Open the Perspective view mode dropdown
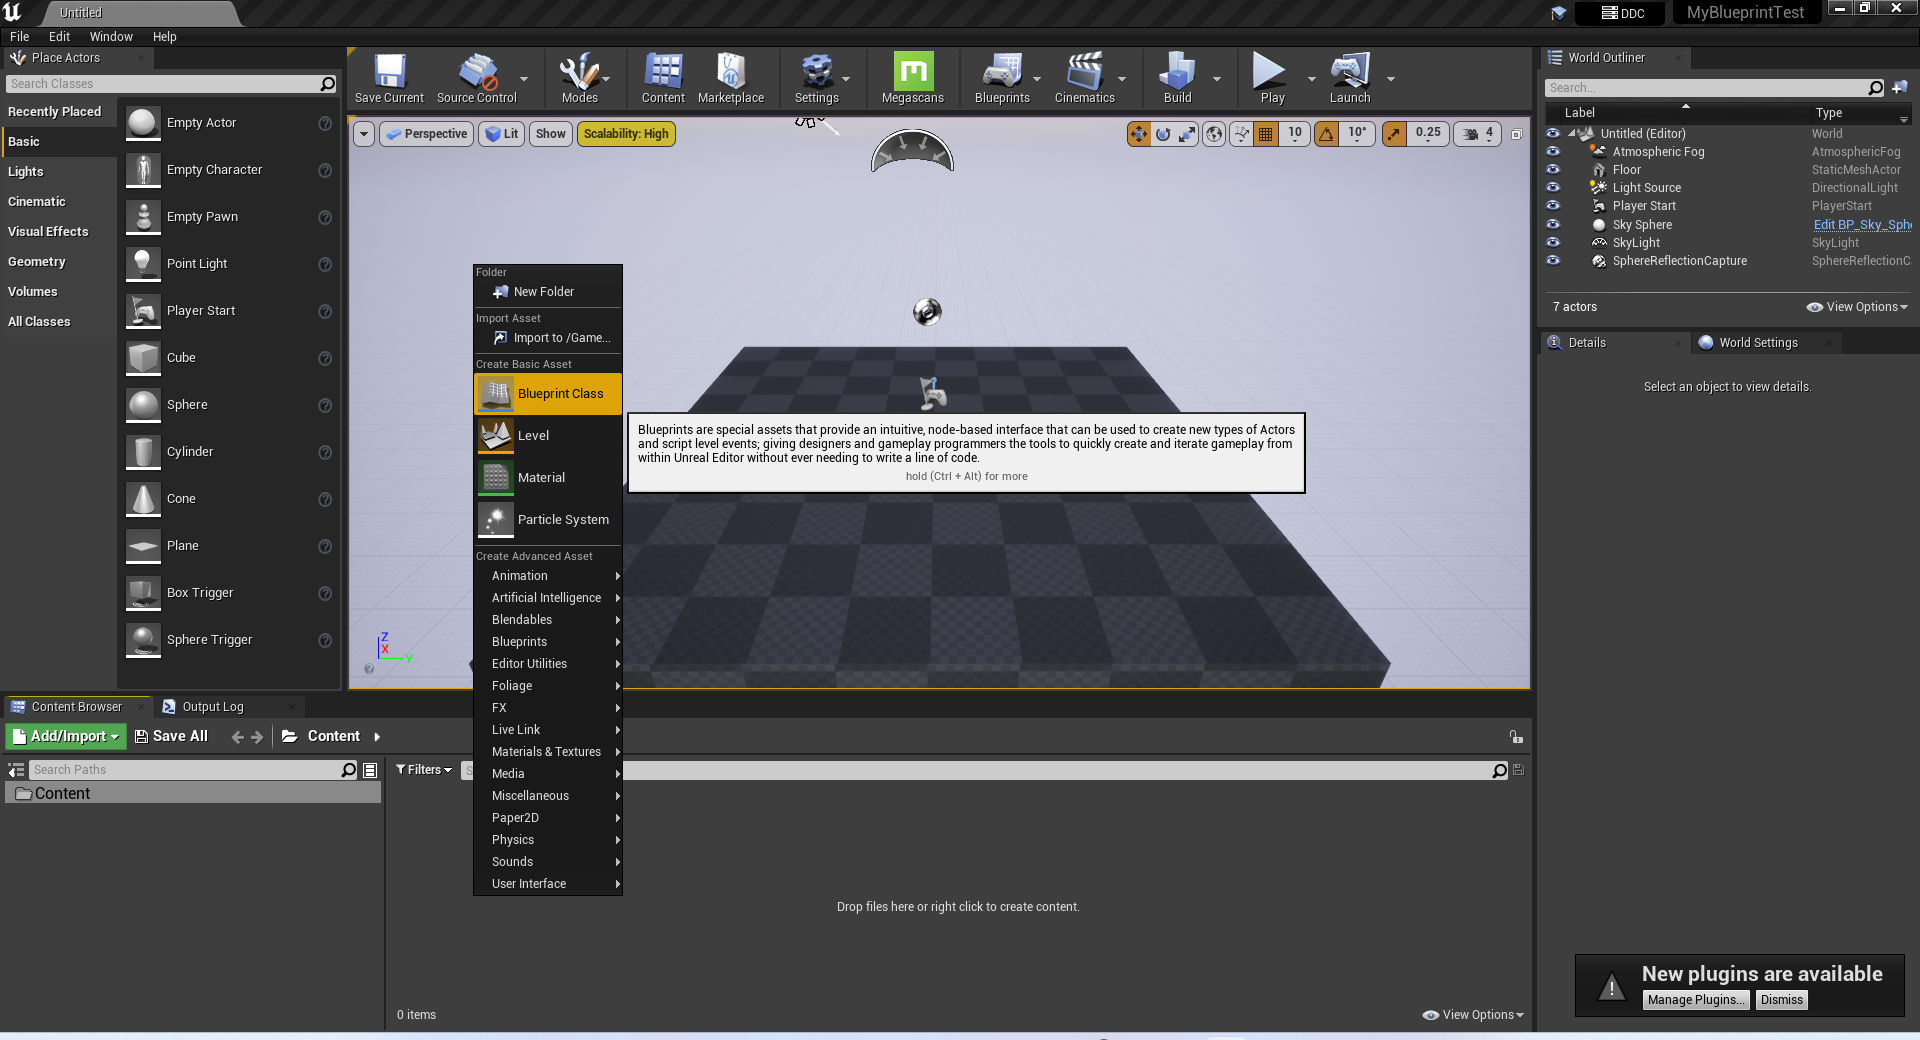 (426, 134)
